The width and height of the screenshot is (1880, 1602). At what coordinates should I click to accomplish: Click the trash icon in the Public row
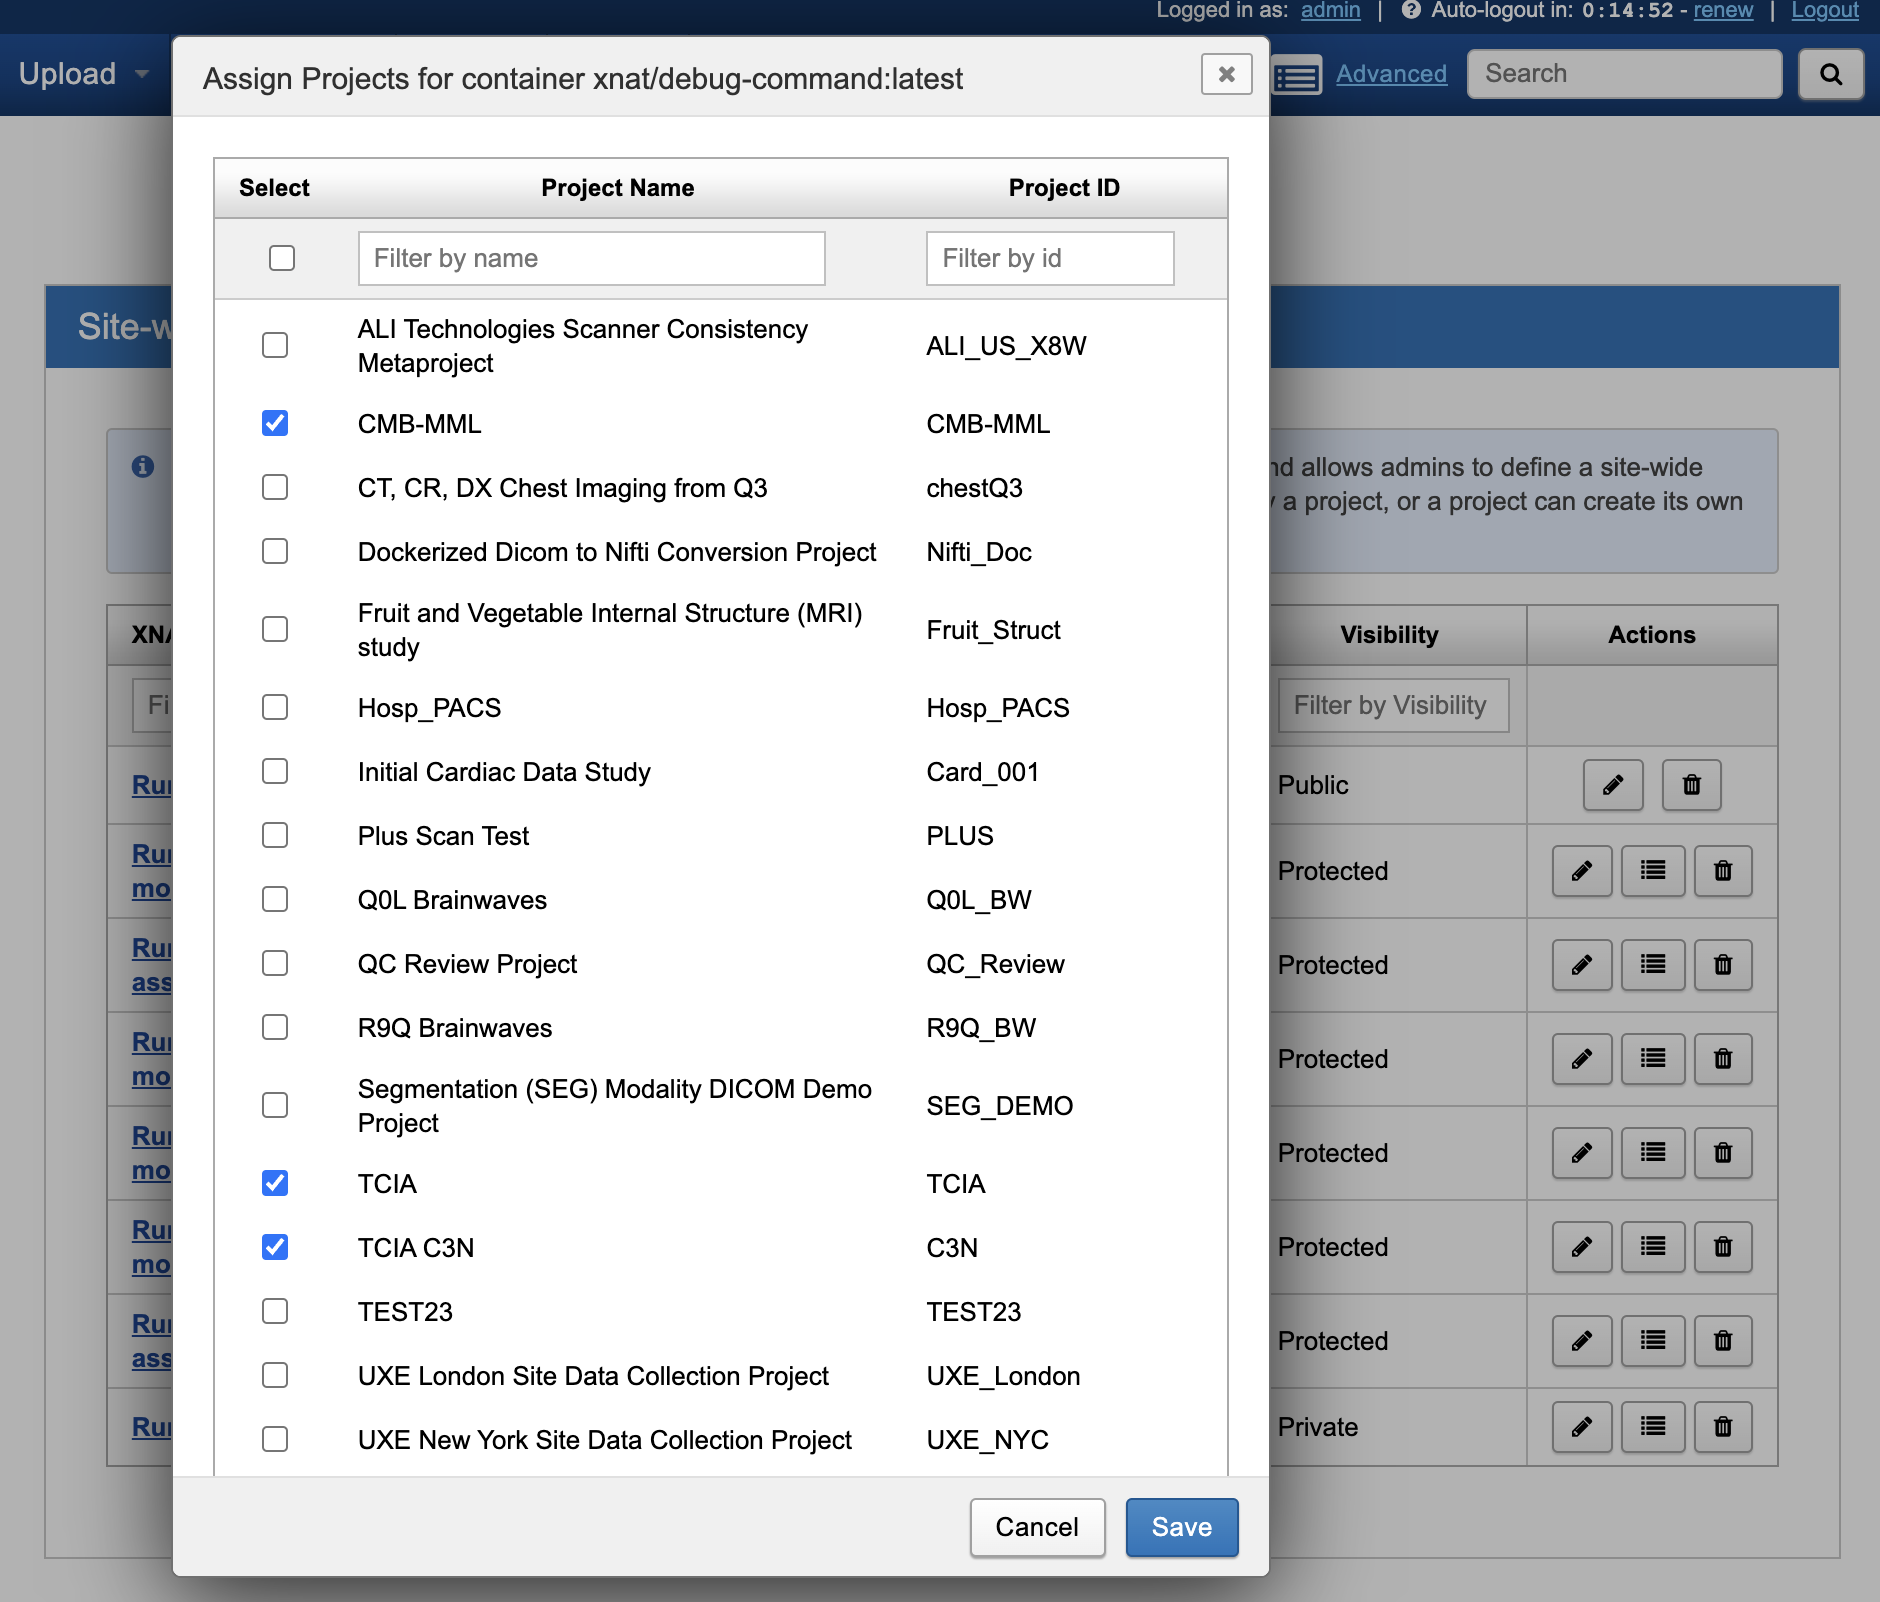coord(1691,785)
